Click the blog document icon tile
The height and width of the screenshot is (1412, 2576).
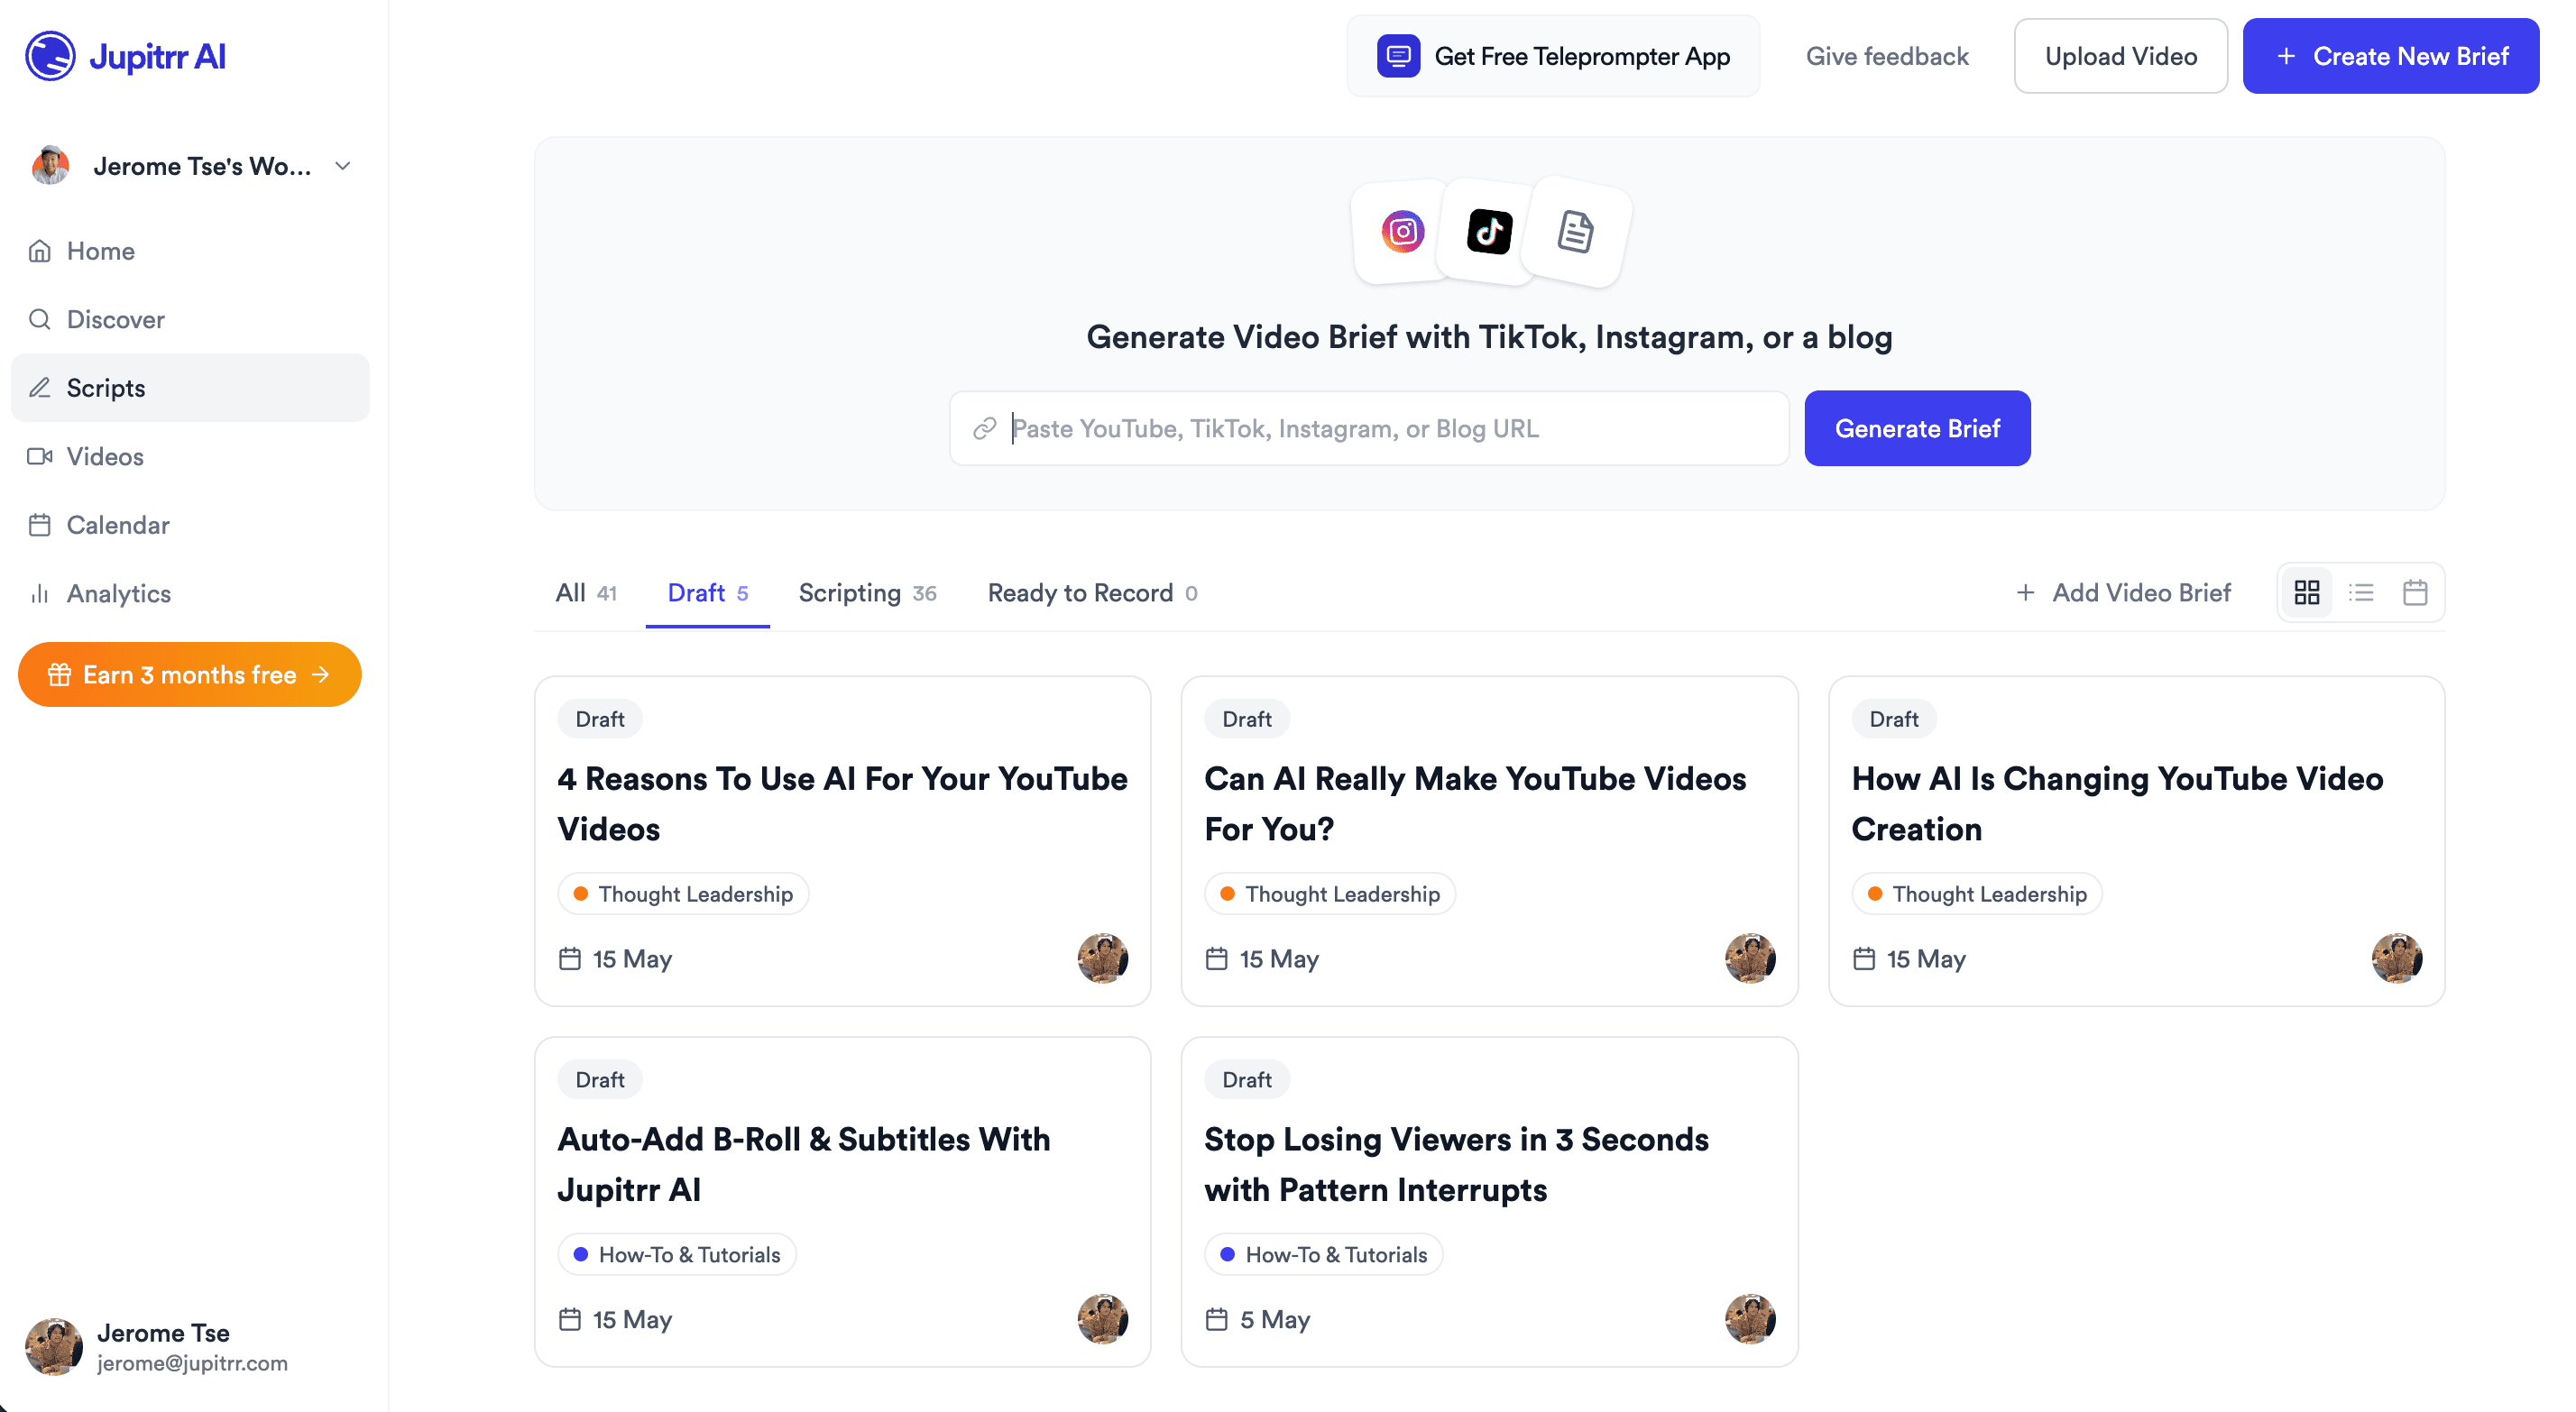pyautogui.click(x=1576, y=232)
